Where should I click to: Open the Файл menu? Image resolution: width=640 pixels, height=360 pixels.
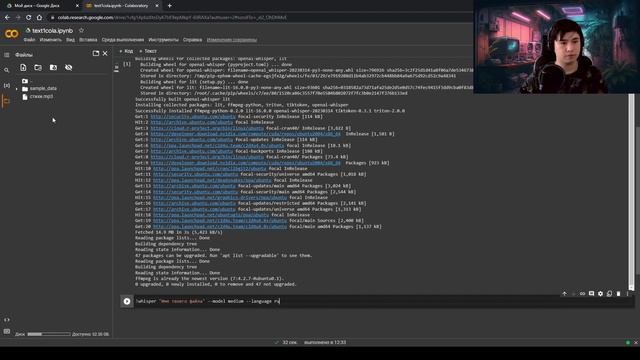point(29,40)
